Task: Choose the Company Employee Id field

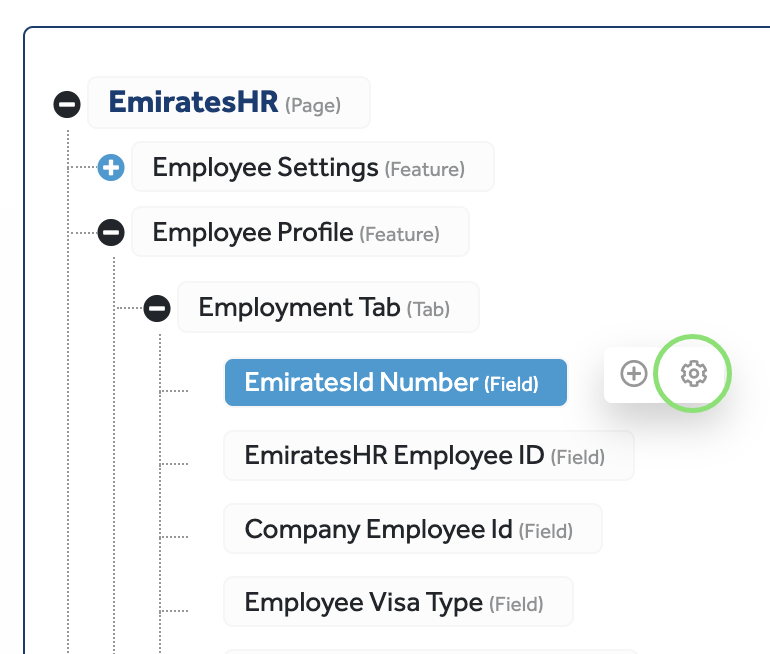Action: [x=378, y=529]
